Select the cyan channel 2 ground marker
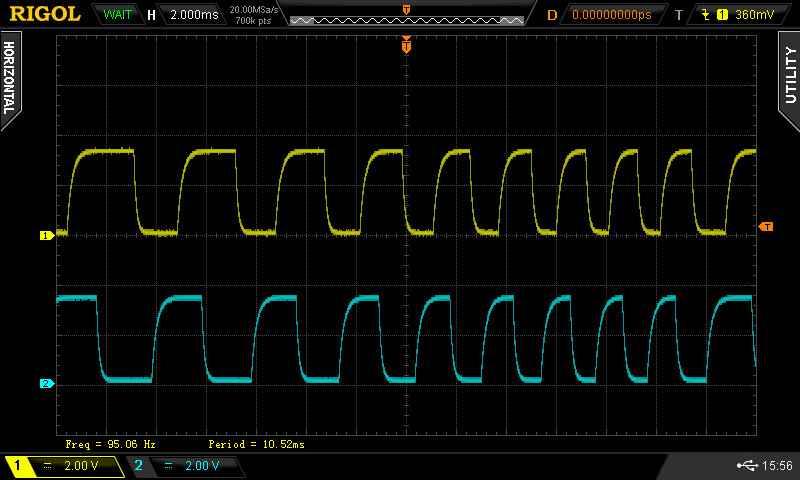Viewport: 800px width, 480px height. (x=45, y=383)
